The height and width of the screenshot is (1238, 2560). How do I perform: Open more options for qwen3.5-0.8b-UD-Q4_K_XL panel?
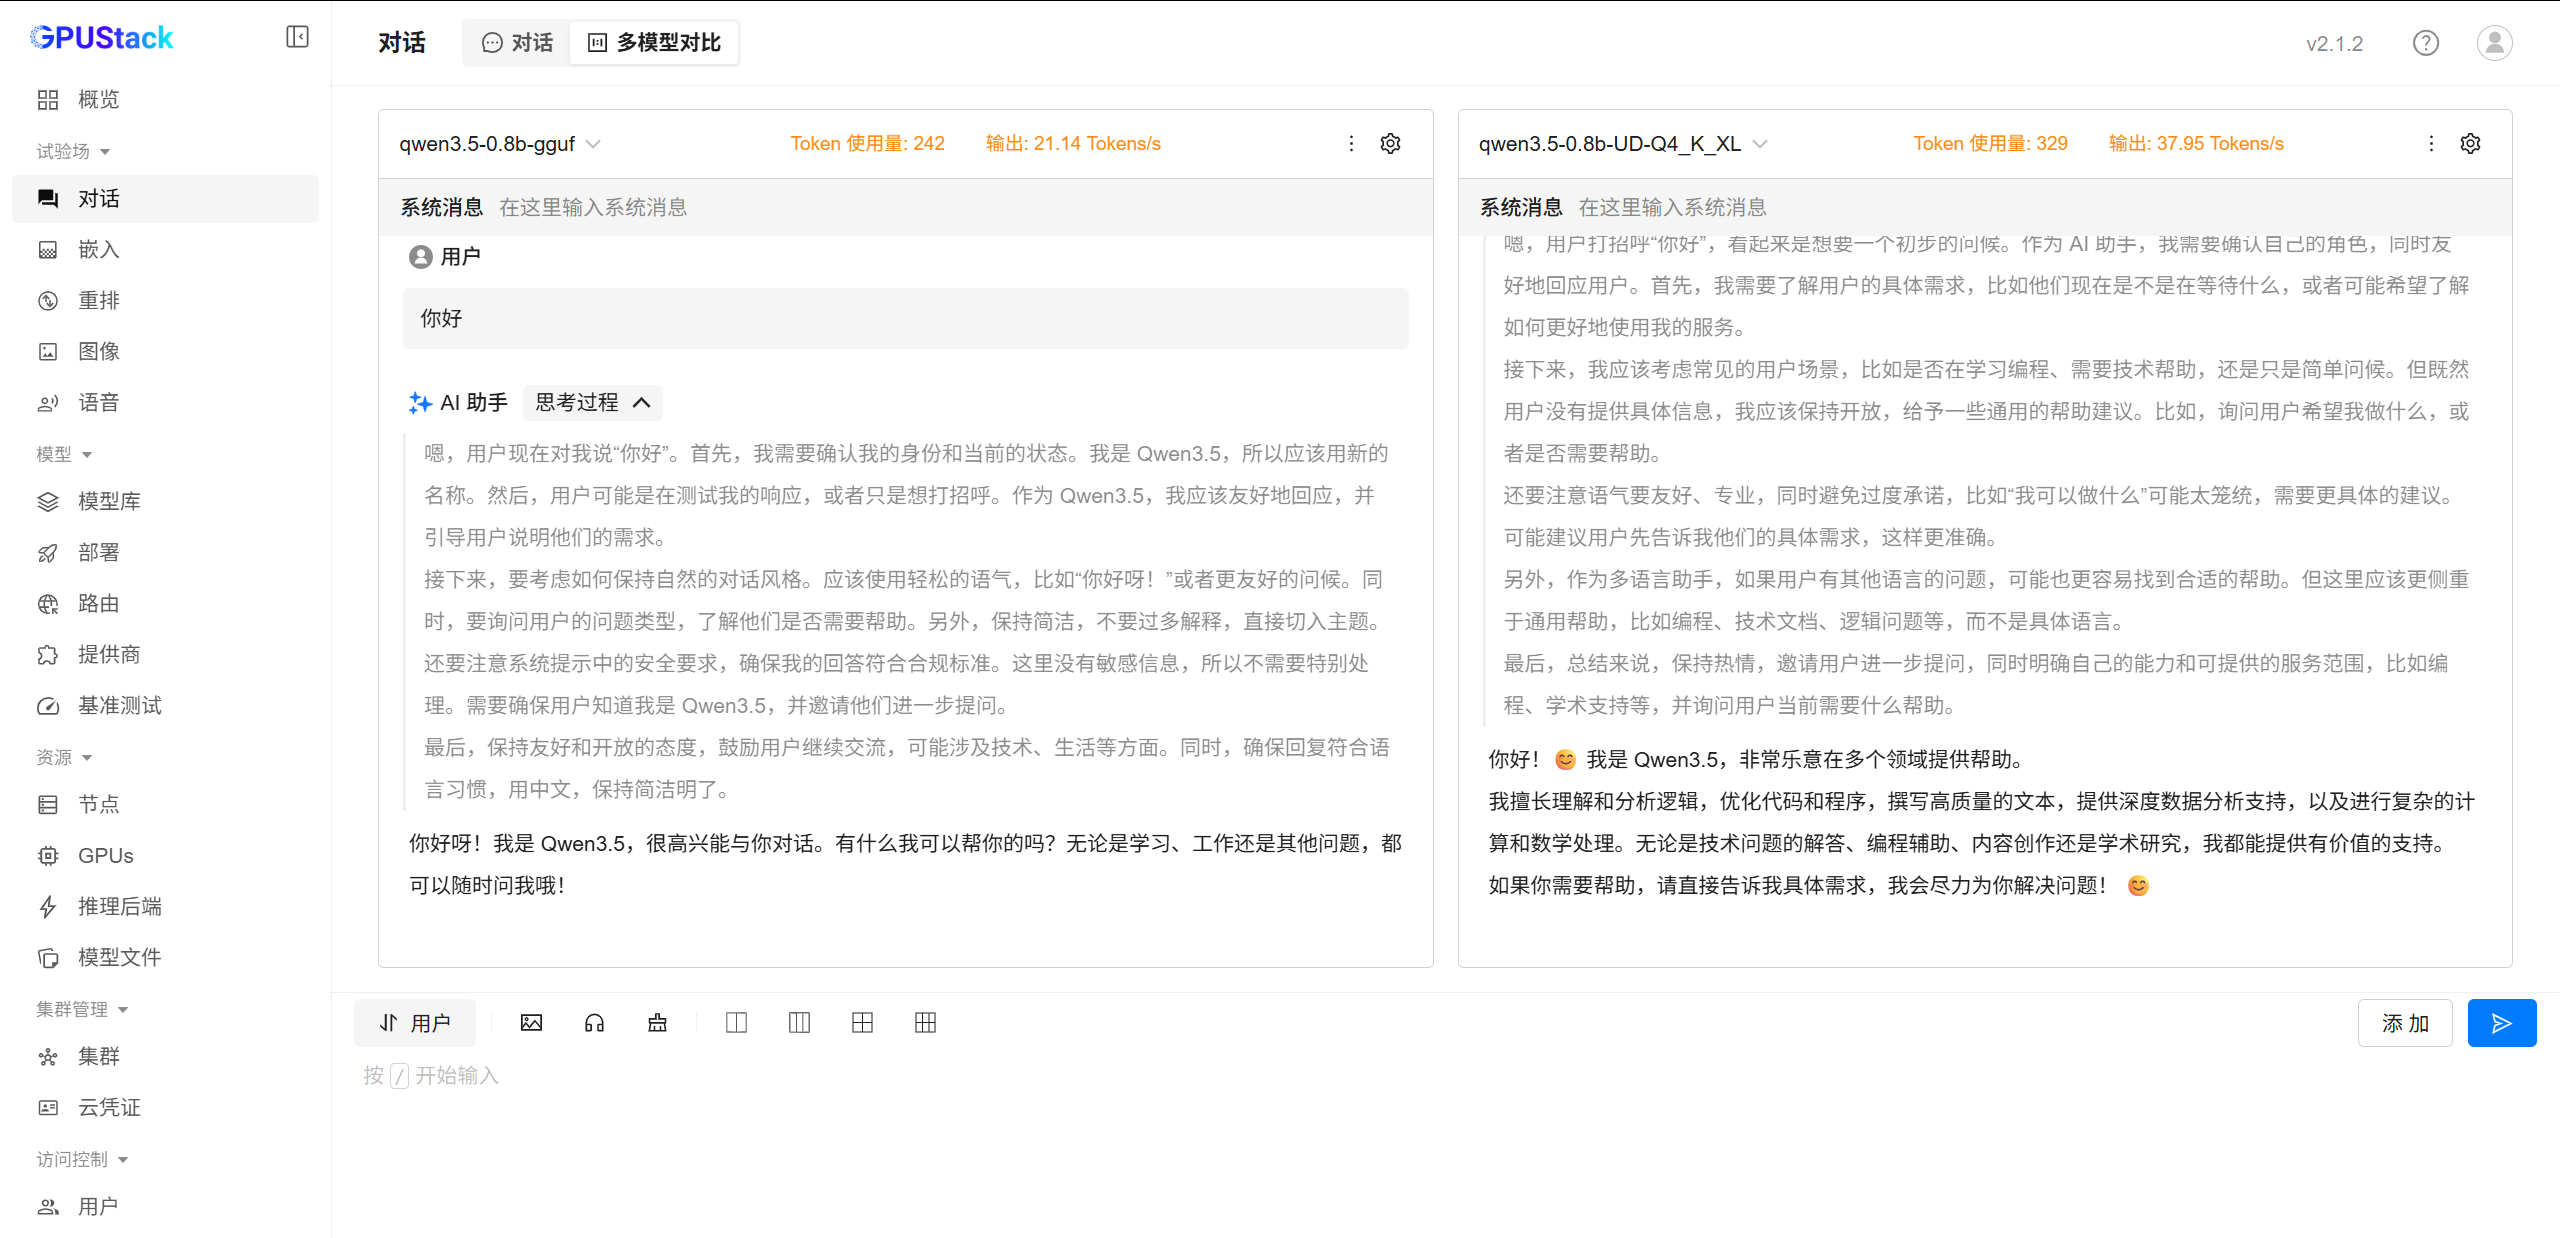click(2431, 144)
